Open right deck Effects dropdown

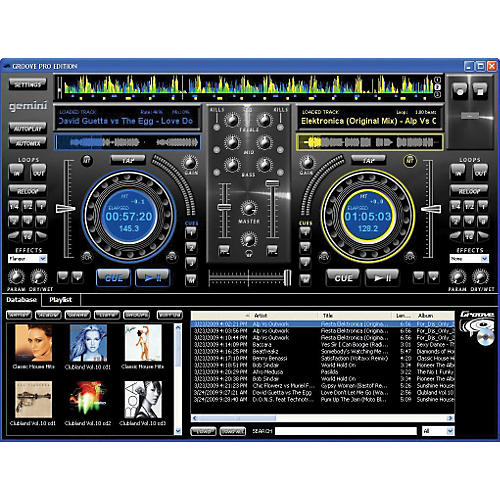click(469, 259)
